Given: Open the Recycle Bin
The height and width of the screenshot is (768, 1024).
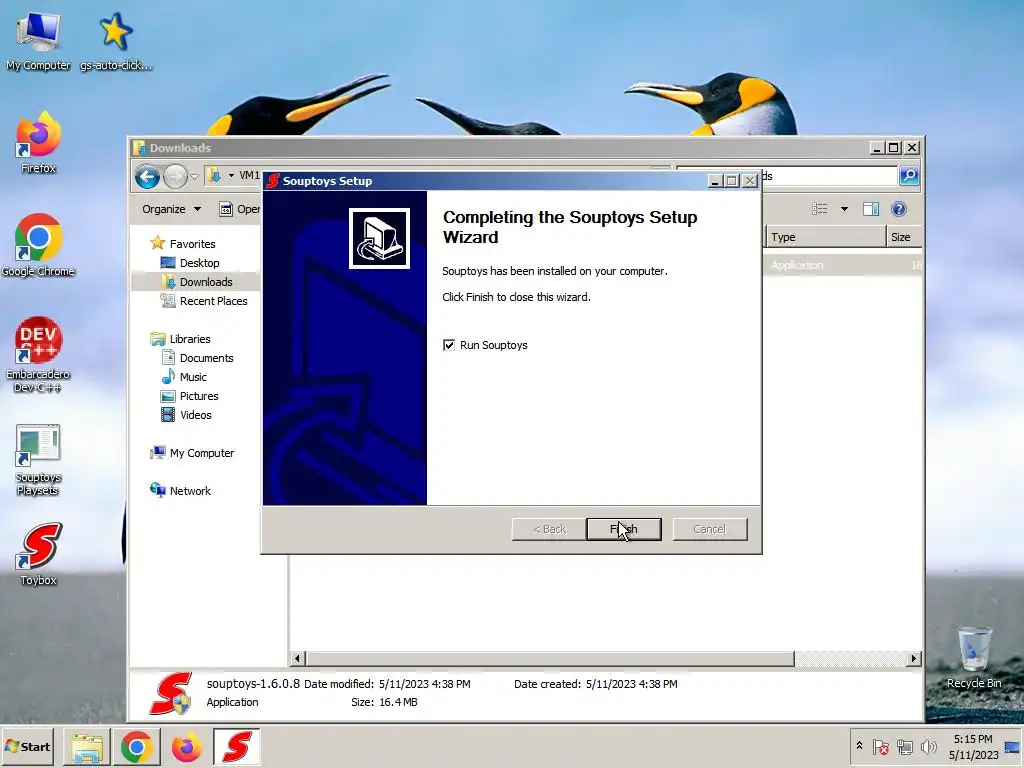Looking at the screenshot, I should click(974, 657).
